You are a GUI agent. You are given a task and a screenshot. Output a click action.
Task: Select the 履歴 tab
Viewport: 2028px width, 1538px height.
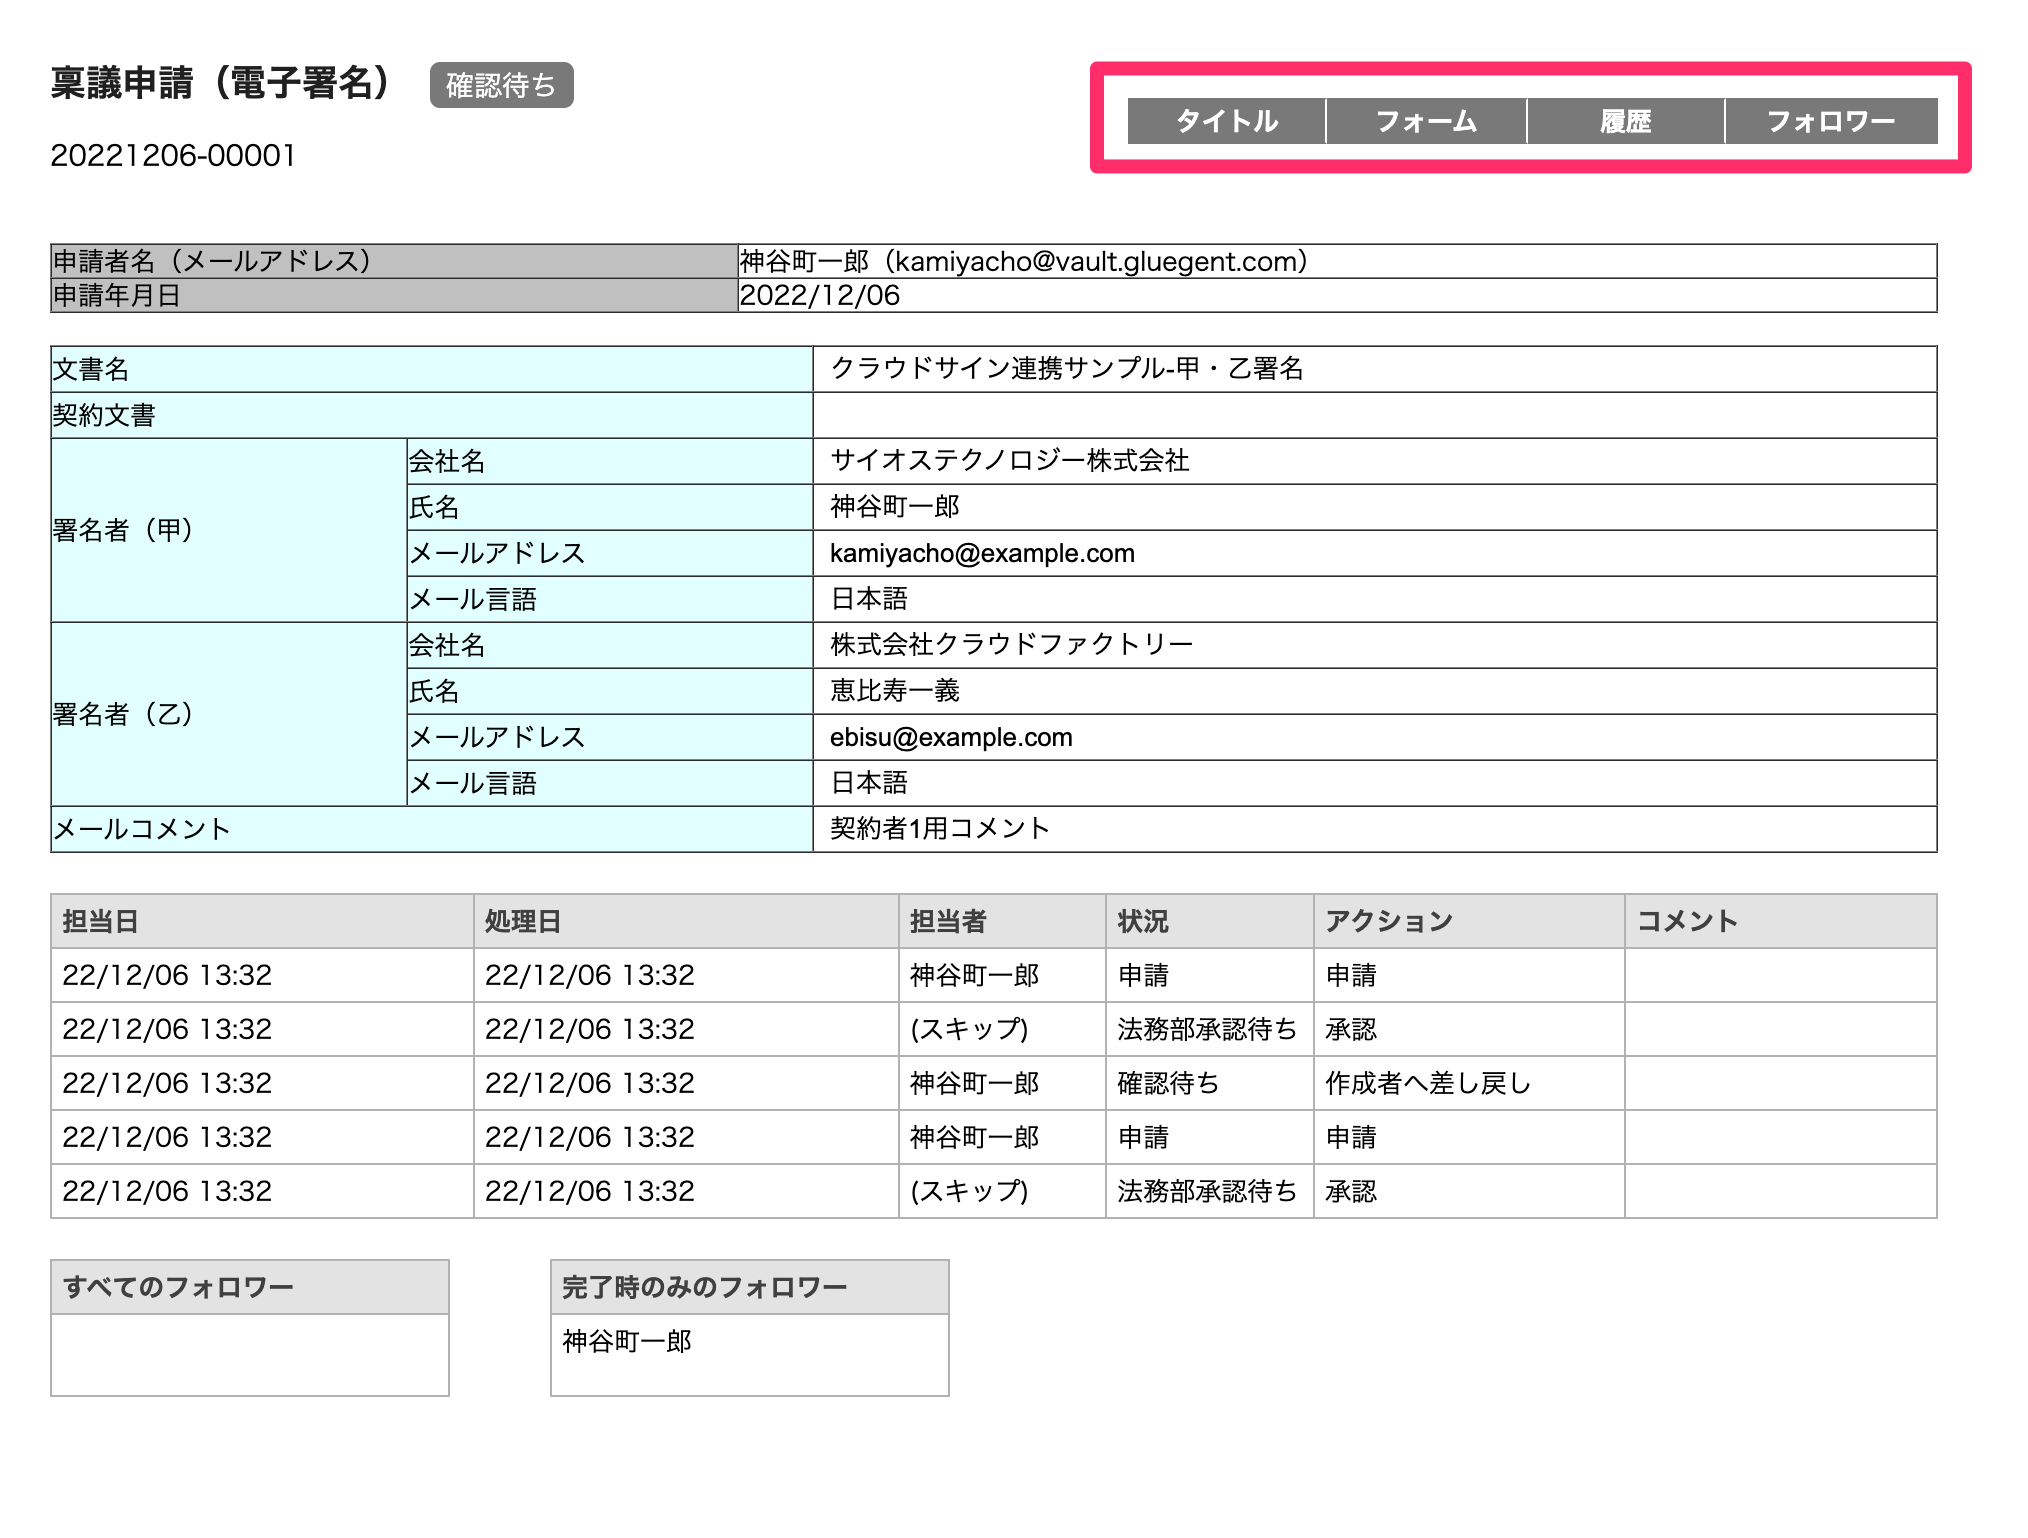click(x=1625, y=121)
